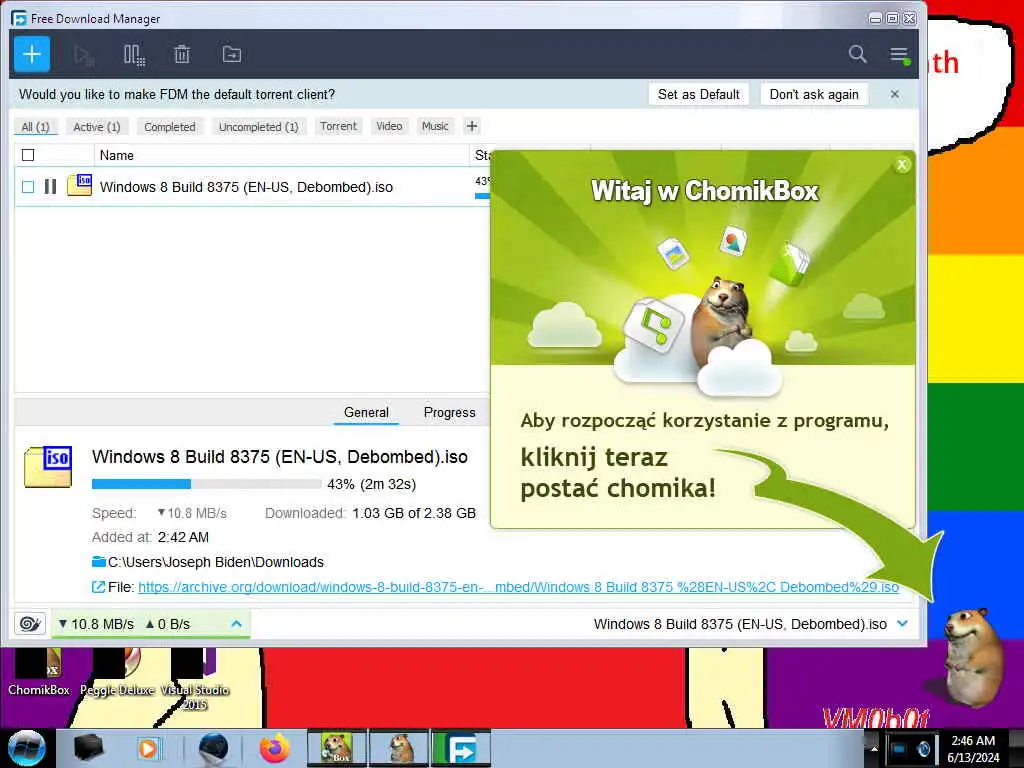
Task: Filter downloads by Music tag
Action: (x=435, y=126)
